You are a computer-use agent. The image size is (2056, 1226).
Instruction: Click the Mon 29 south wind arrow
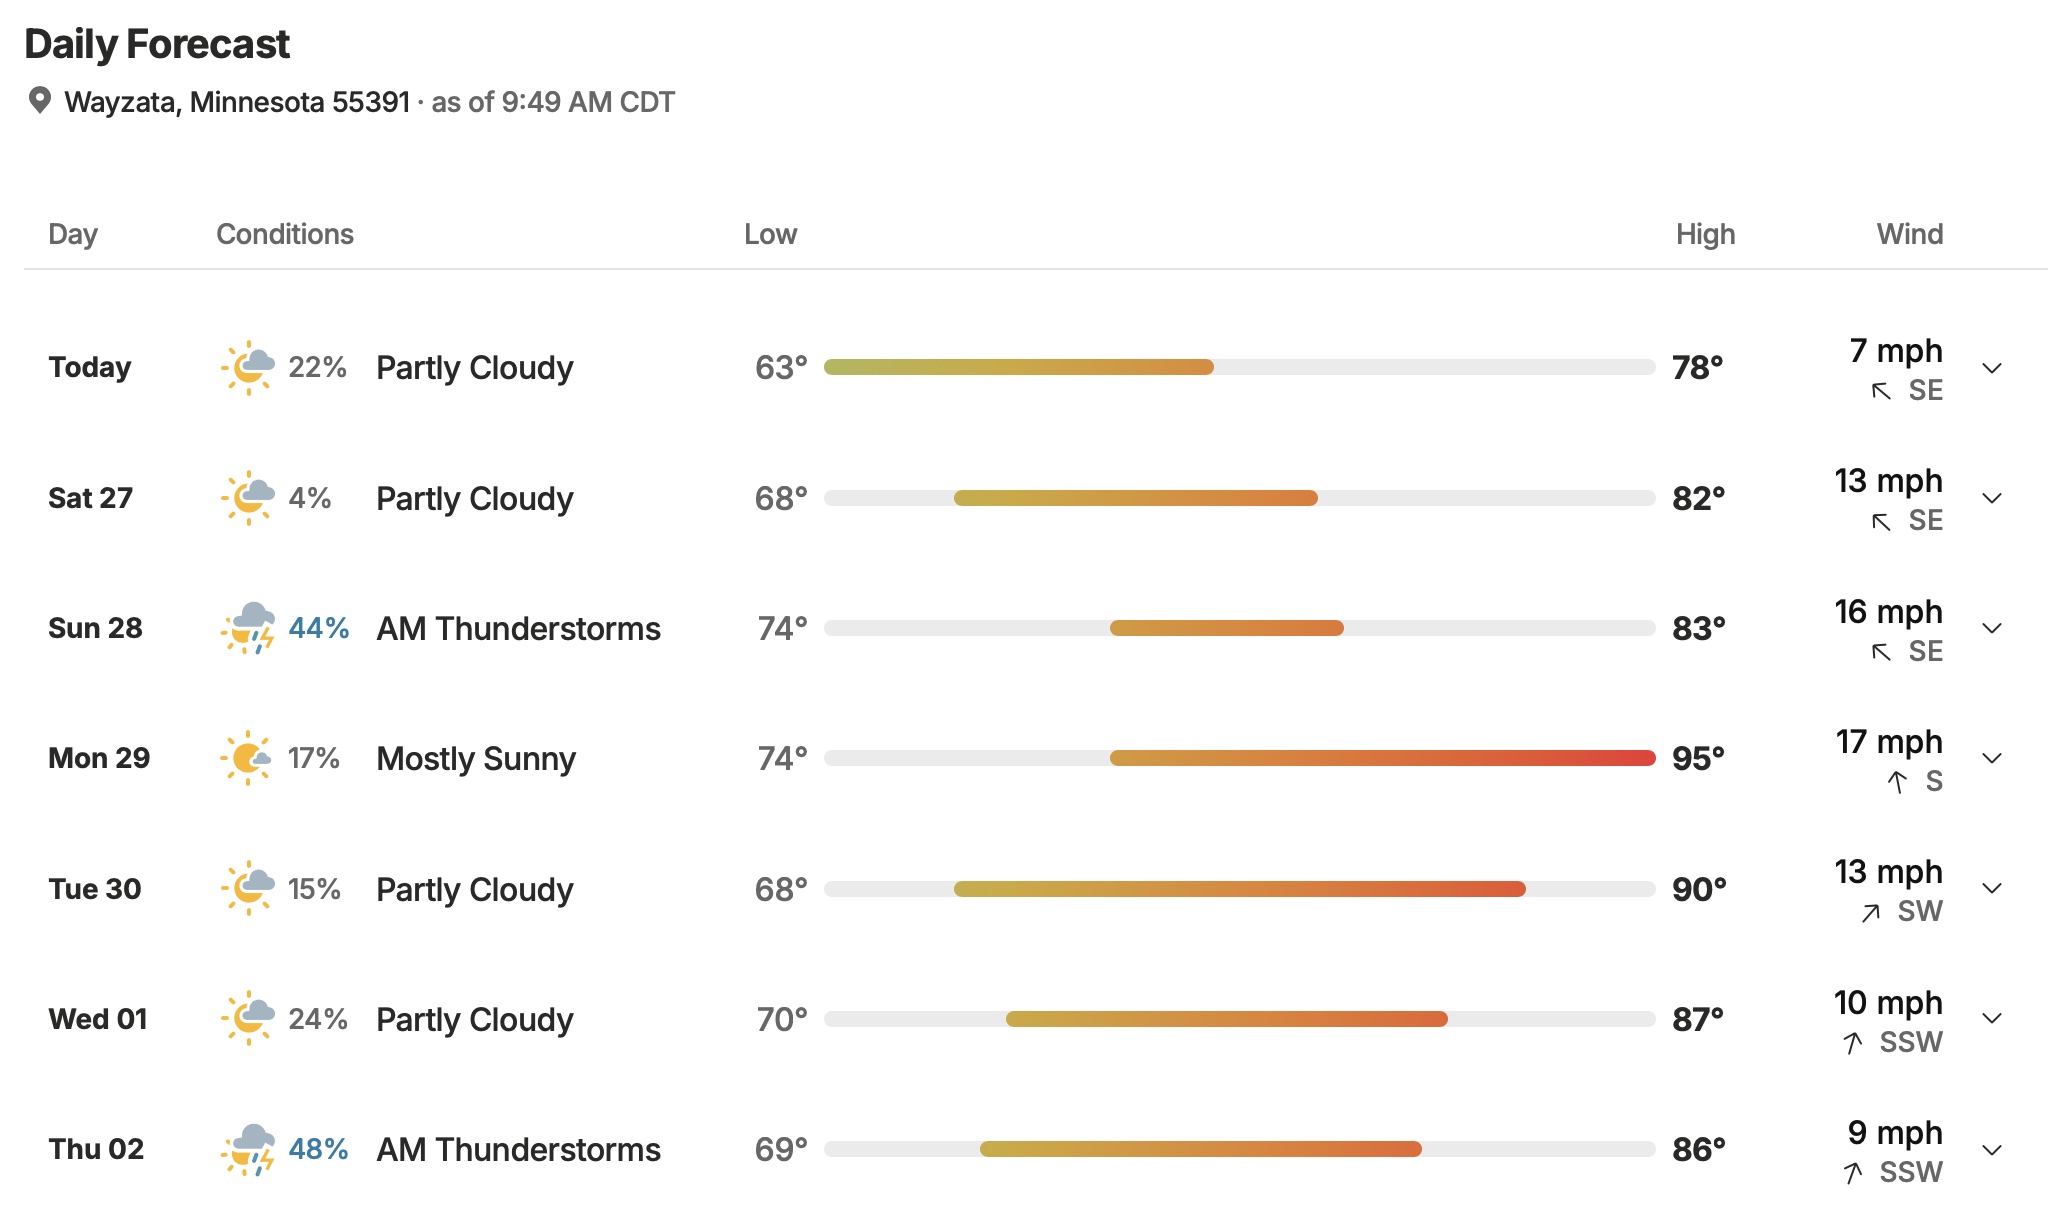1897,782
